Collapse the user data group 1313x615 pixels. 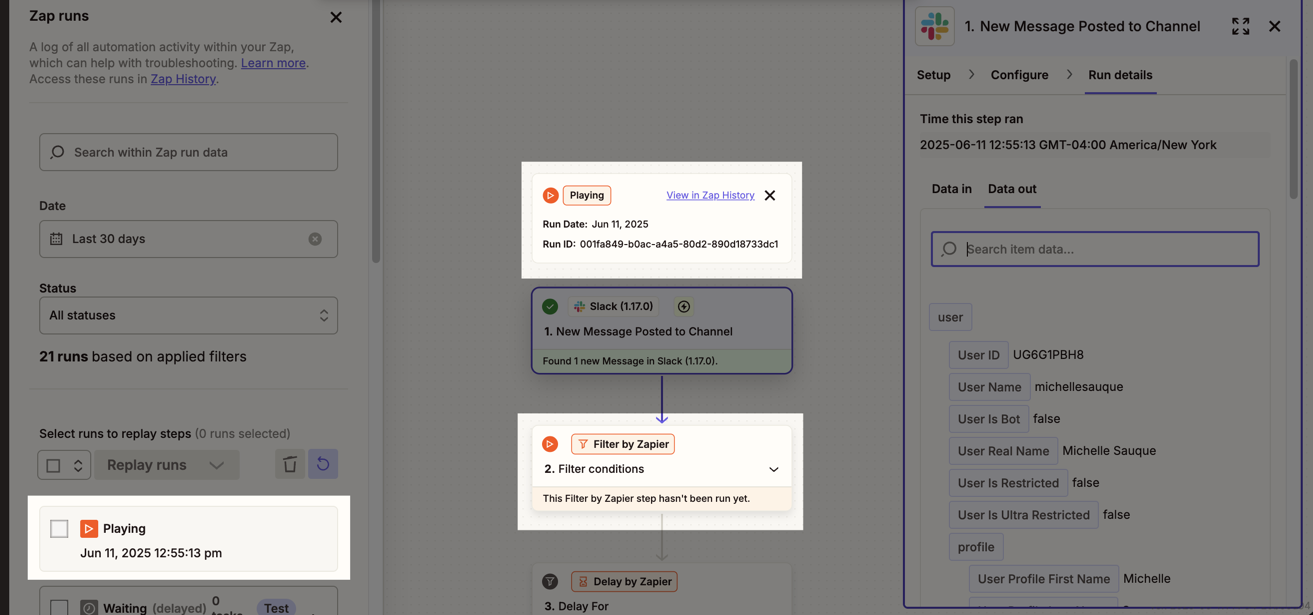click(950, 317)
